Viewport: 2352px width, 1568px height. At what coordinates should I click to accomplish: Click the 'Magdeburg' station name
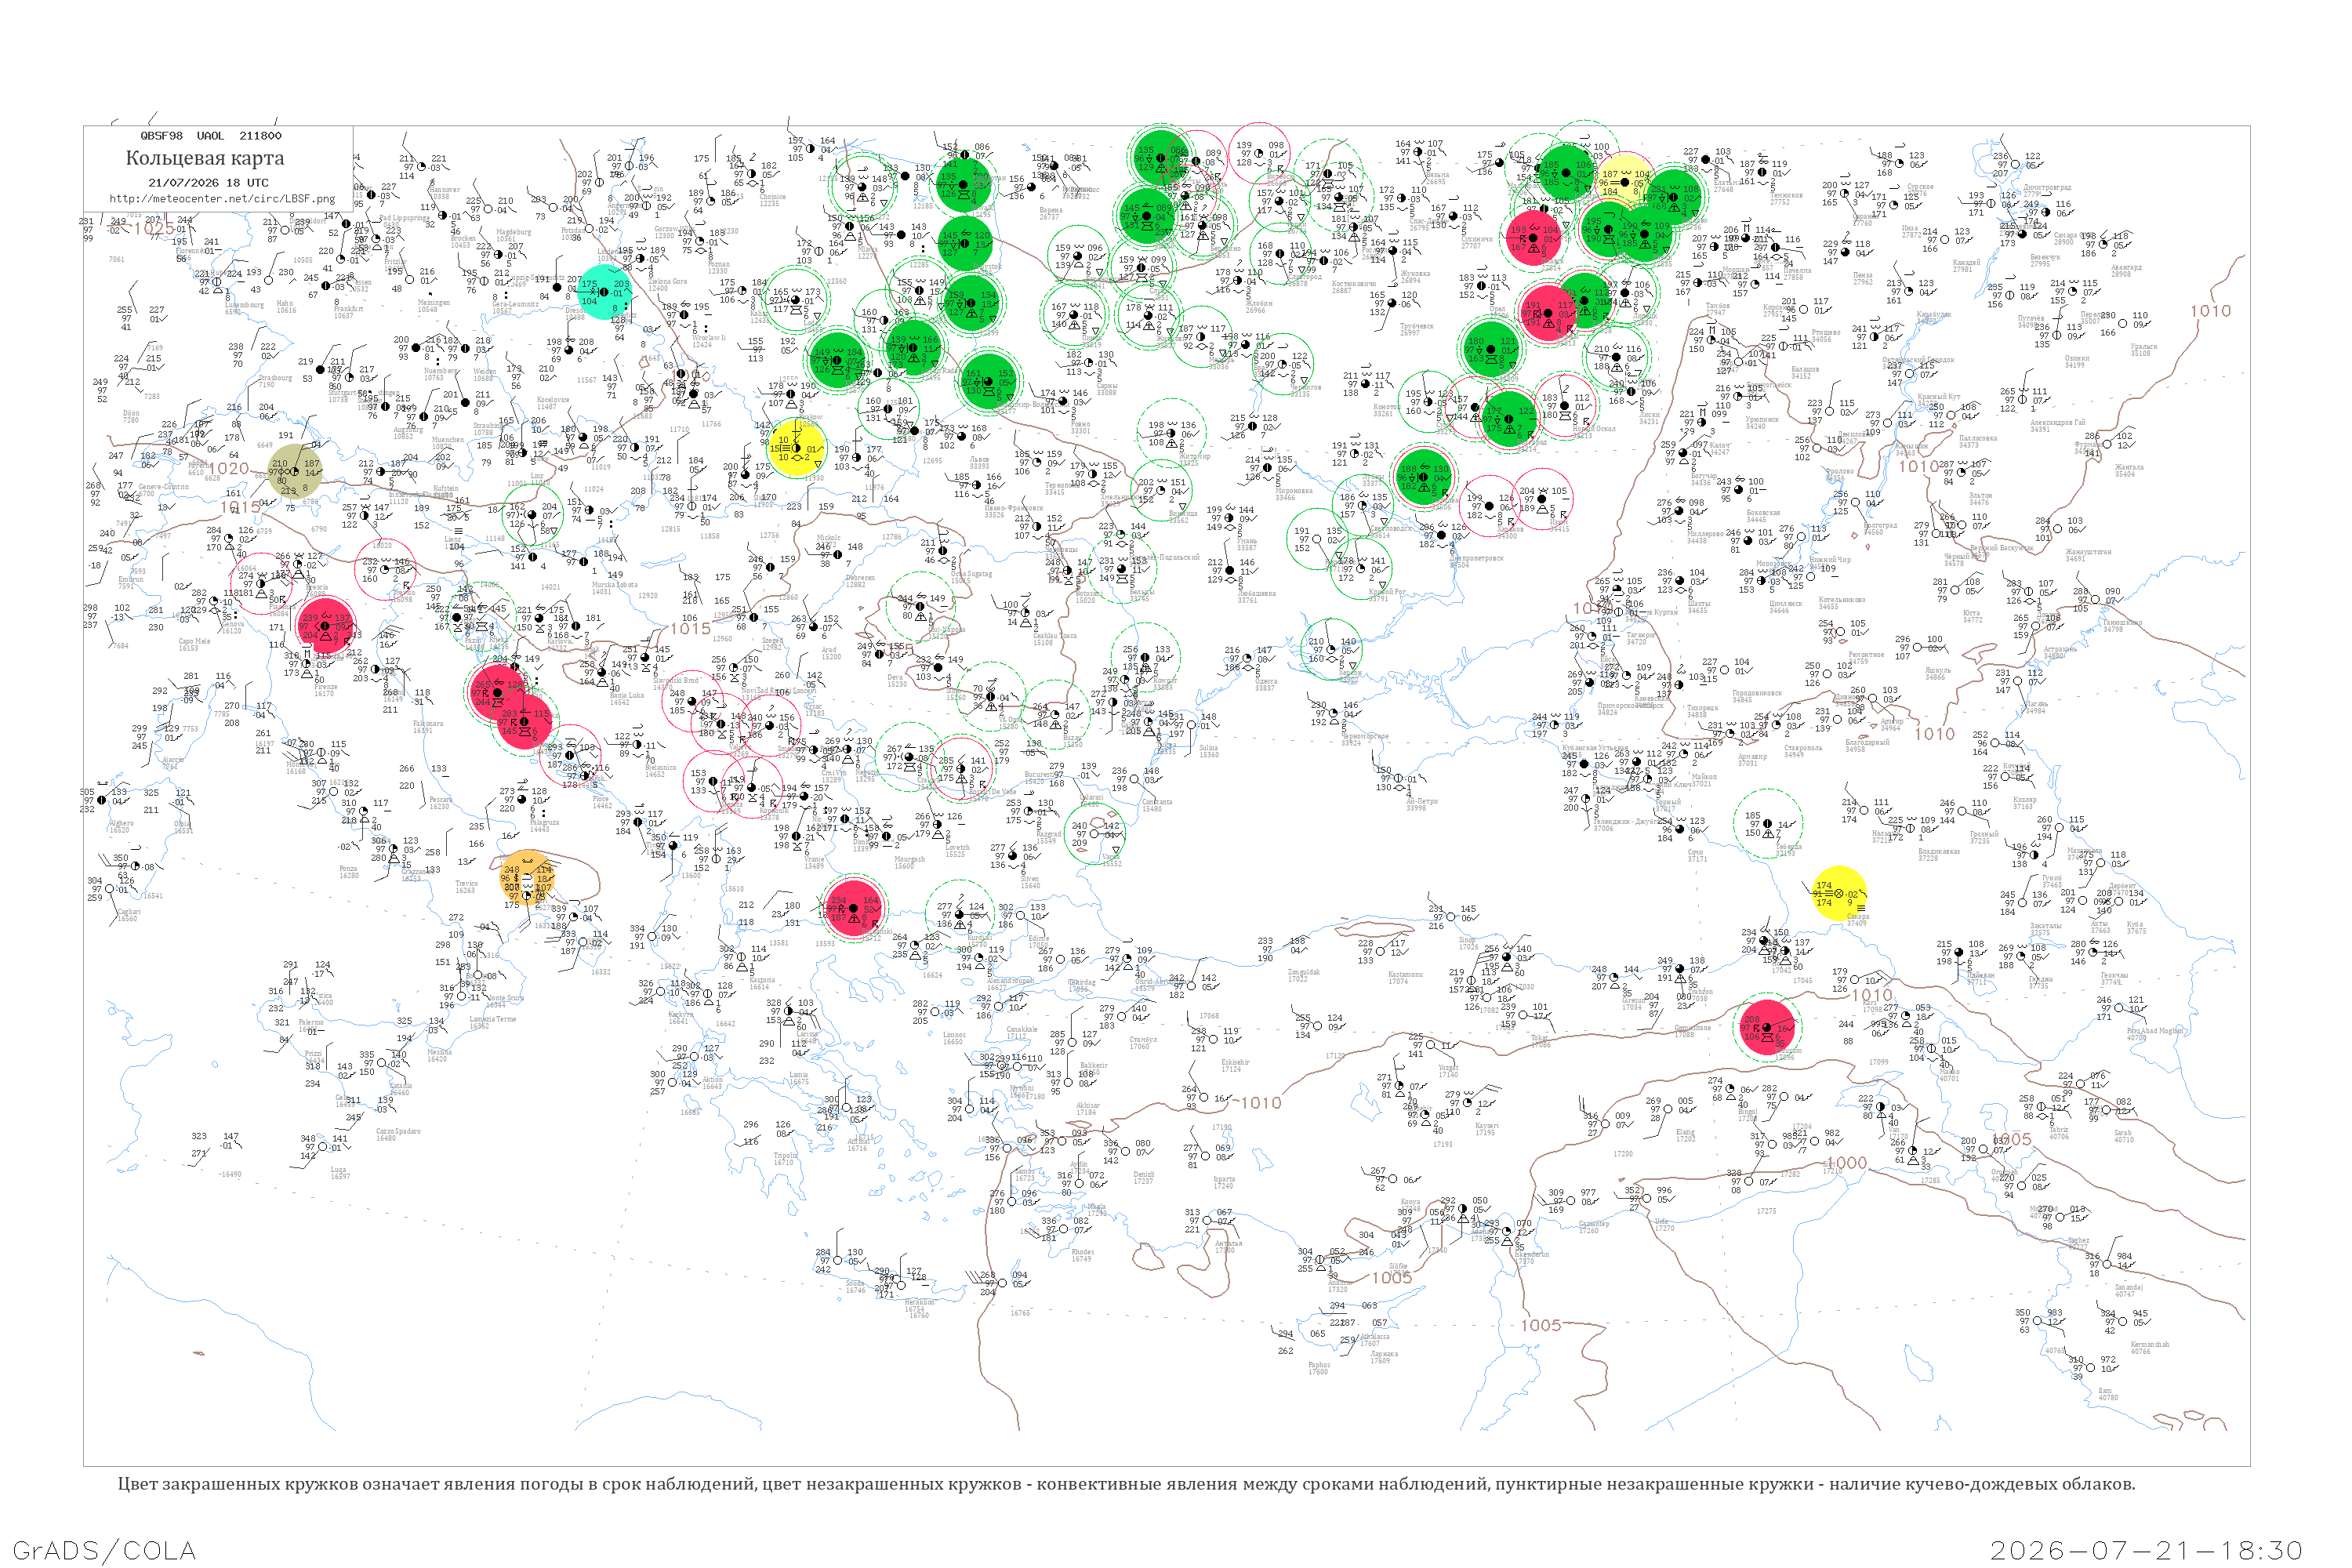[x=514, y=233]
